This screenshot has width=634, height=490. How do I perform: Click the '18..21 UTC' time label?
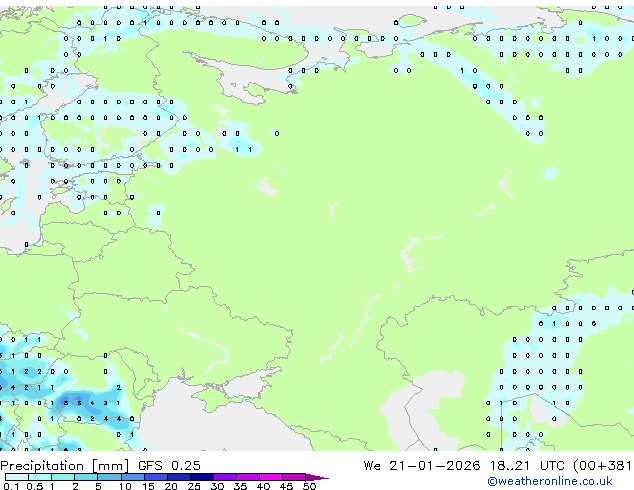pyautogui.click(x=527, y=466)
